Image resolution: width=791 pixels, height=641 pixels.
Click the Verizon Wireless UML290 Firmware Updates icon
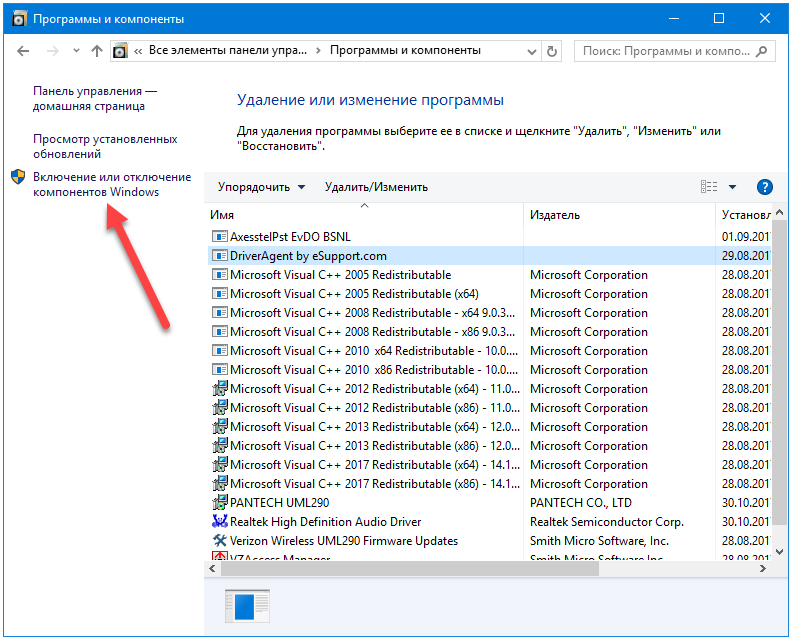(220, 541)
